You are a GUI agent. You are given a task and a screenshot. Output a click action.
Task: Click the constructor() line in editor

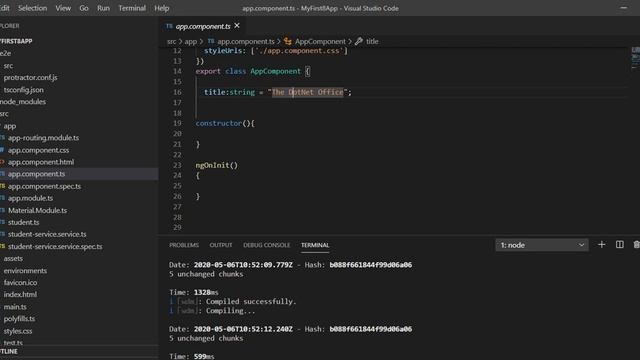pyautogui.click(x=225, y=123)
